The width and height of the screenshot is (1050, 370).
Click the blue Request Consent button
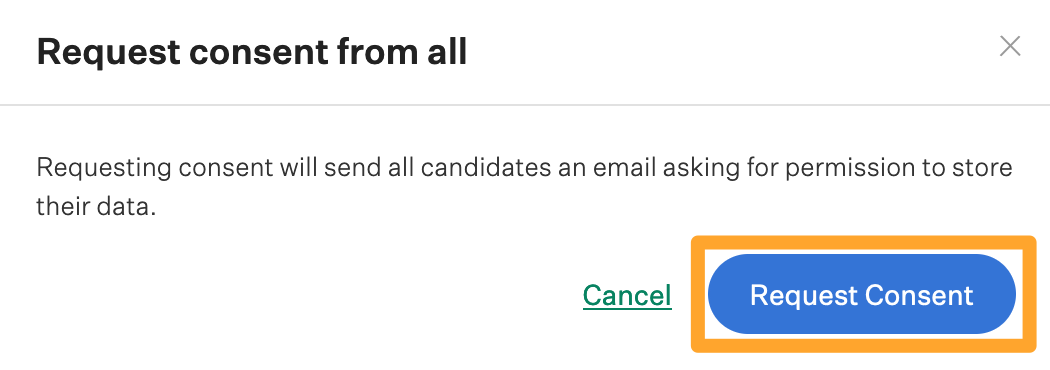tap(862, 294)
